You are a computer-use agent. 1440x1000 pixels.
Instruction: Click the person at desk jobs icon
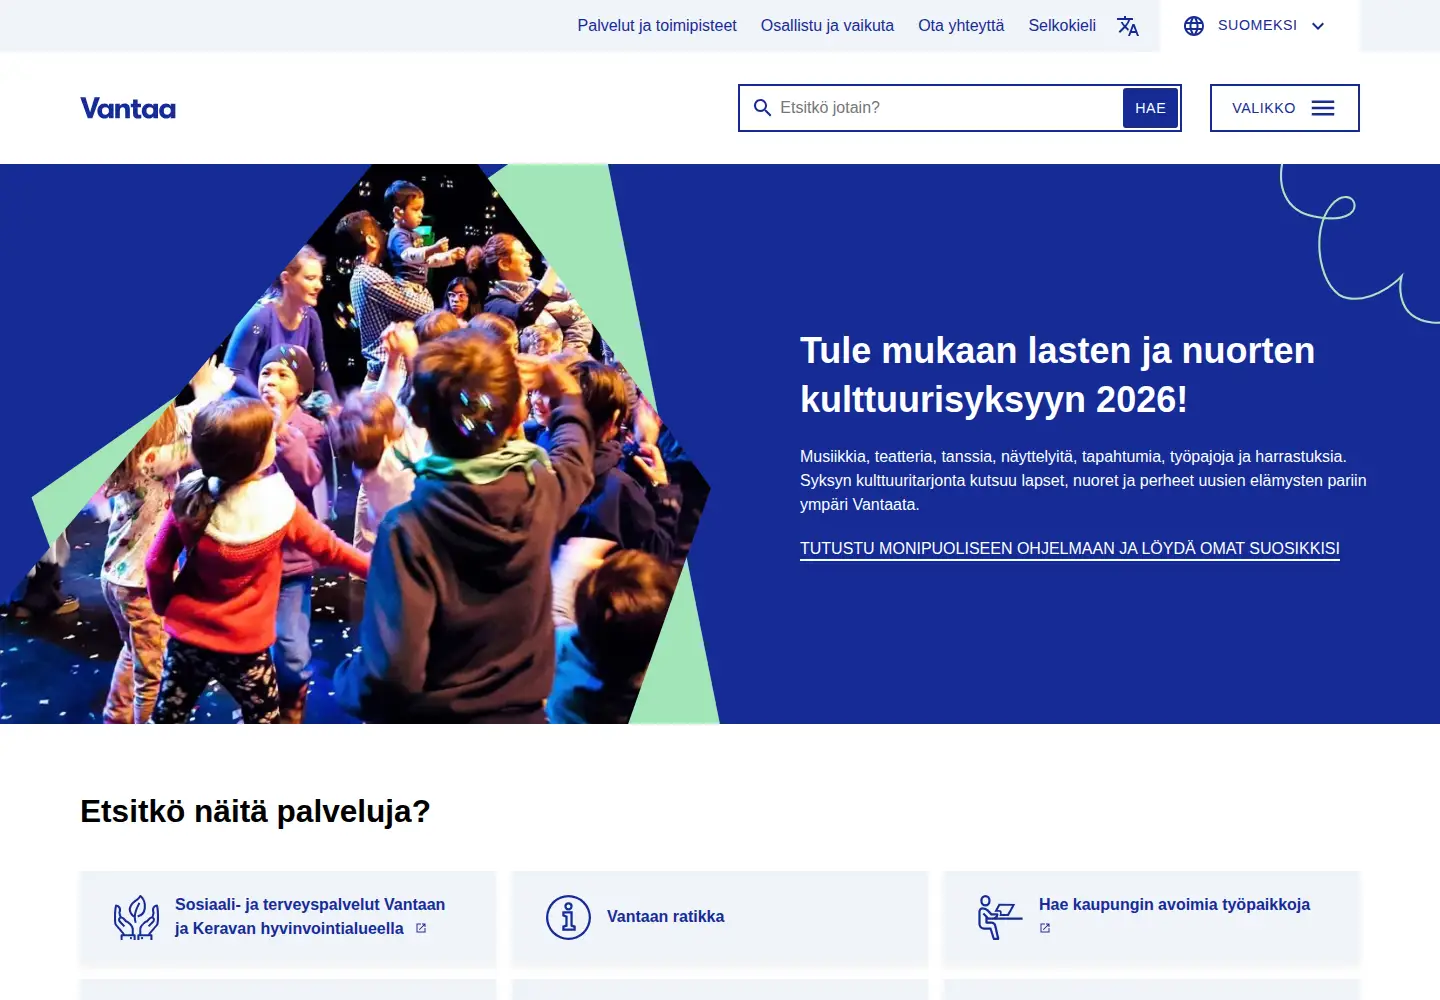(1000, 917)
